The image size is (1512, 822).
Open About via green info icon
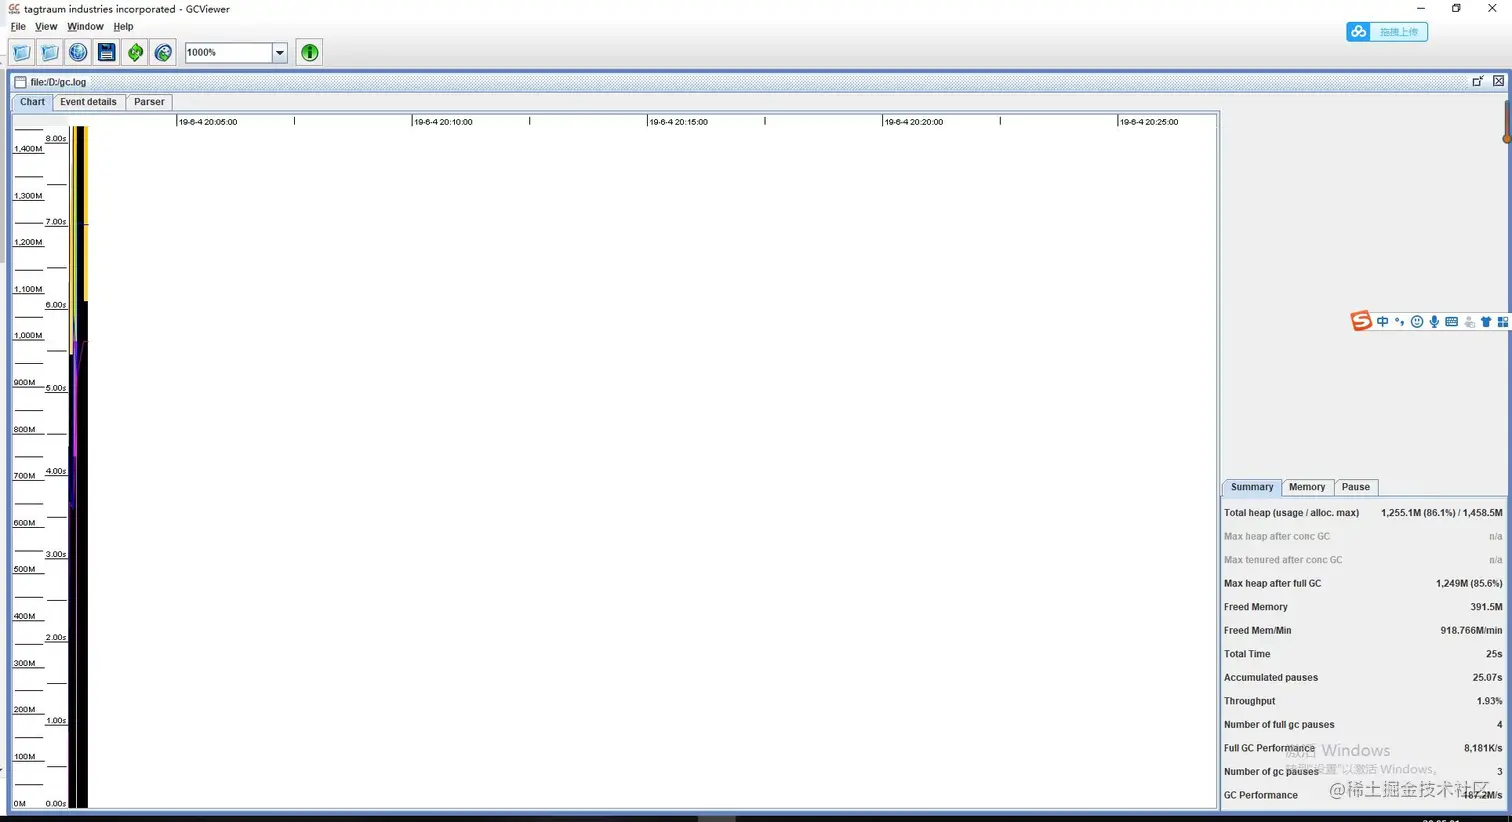(310, 52)
